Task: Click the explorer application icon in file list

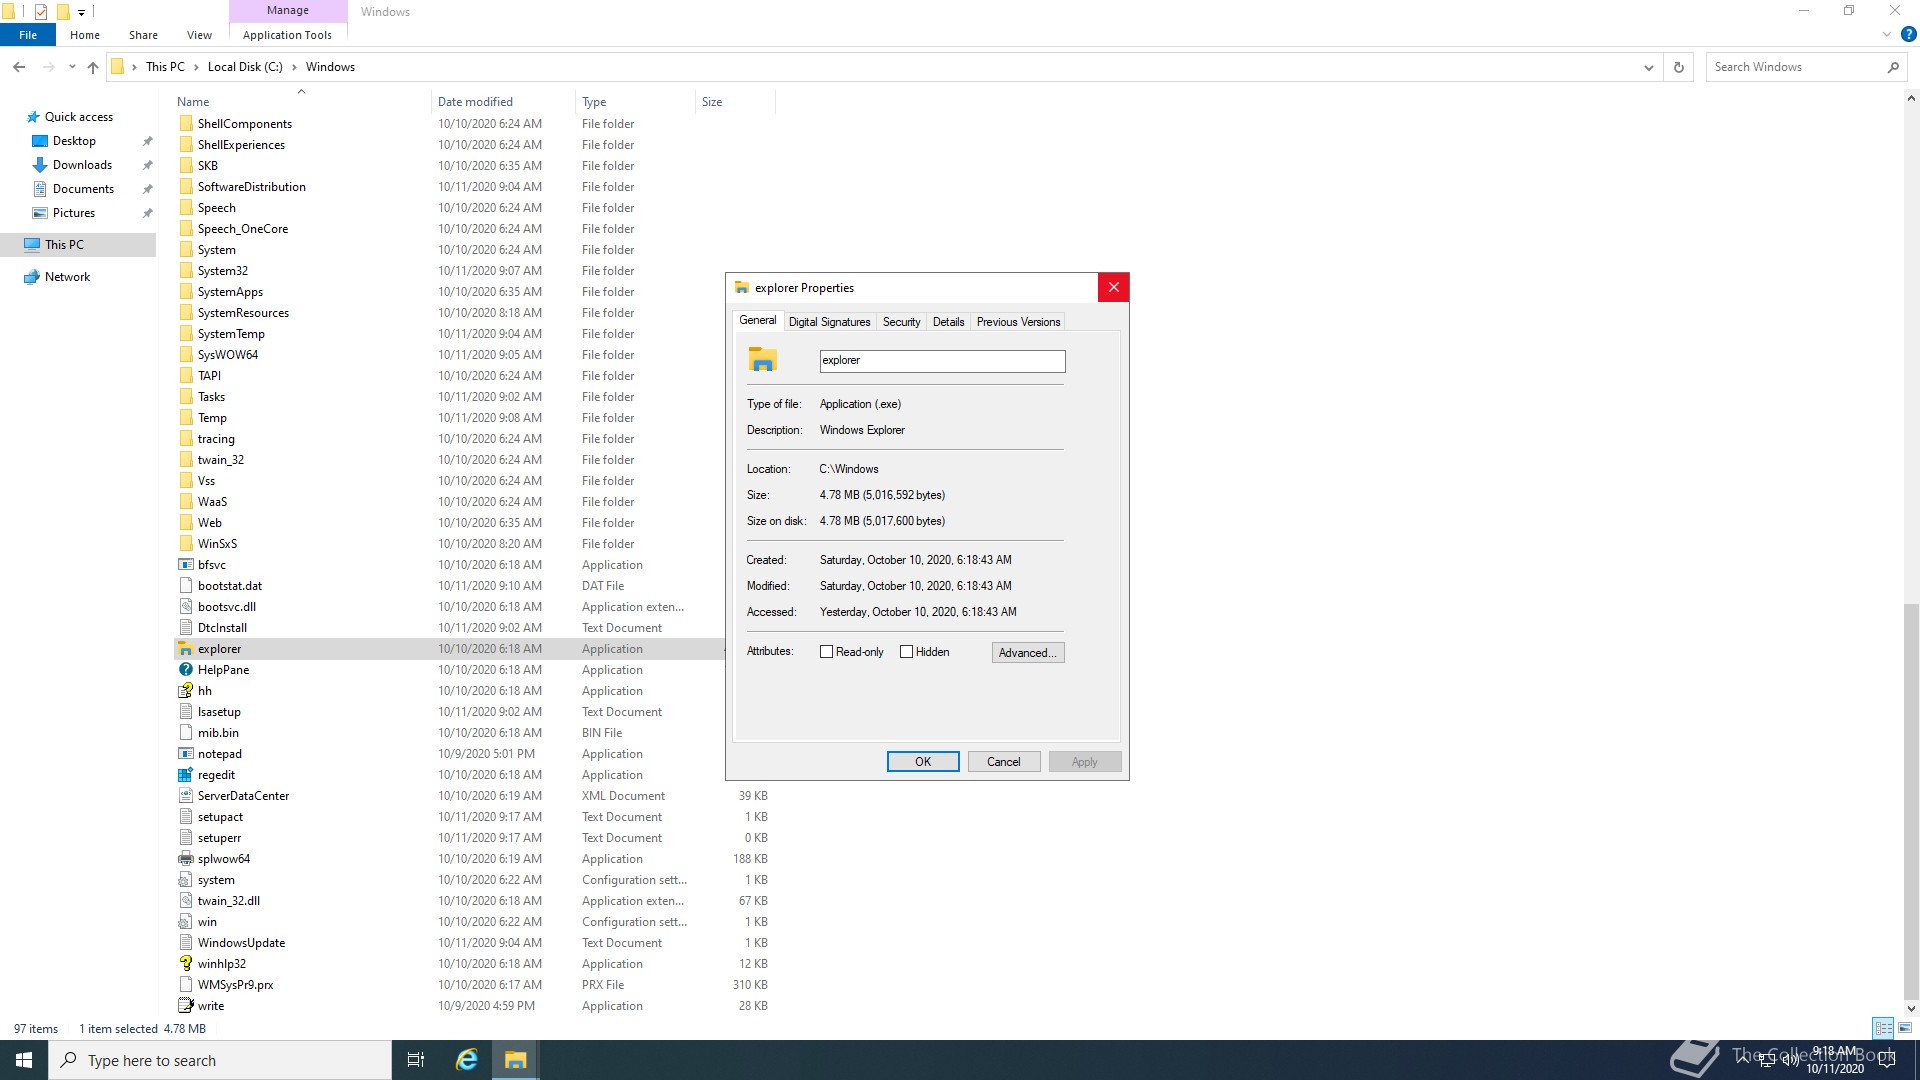Action: click(185, 649)
